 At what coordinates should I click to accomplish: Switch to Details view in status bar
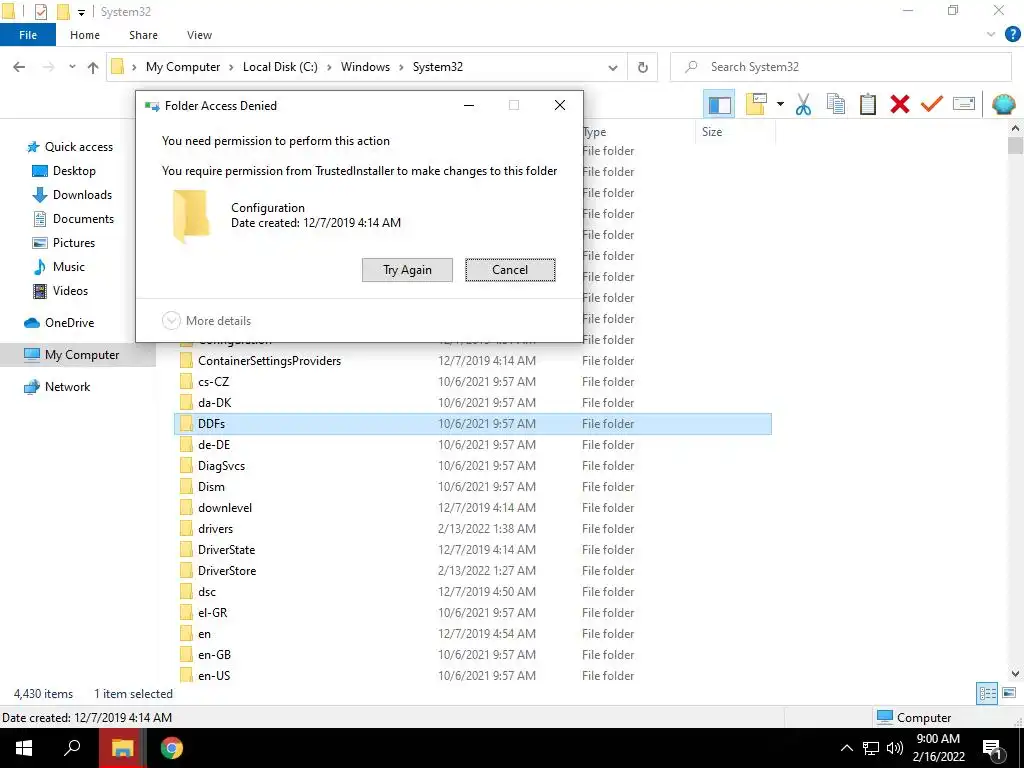[987, 694]
